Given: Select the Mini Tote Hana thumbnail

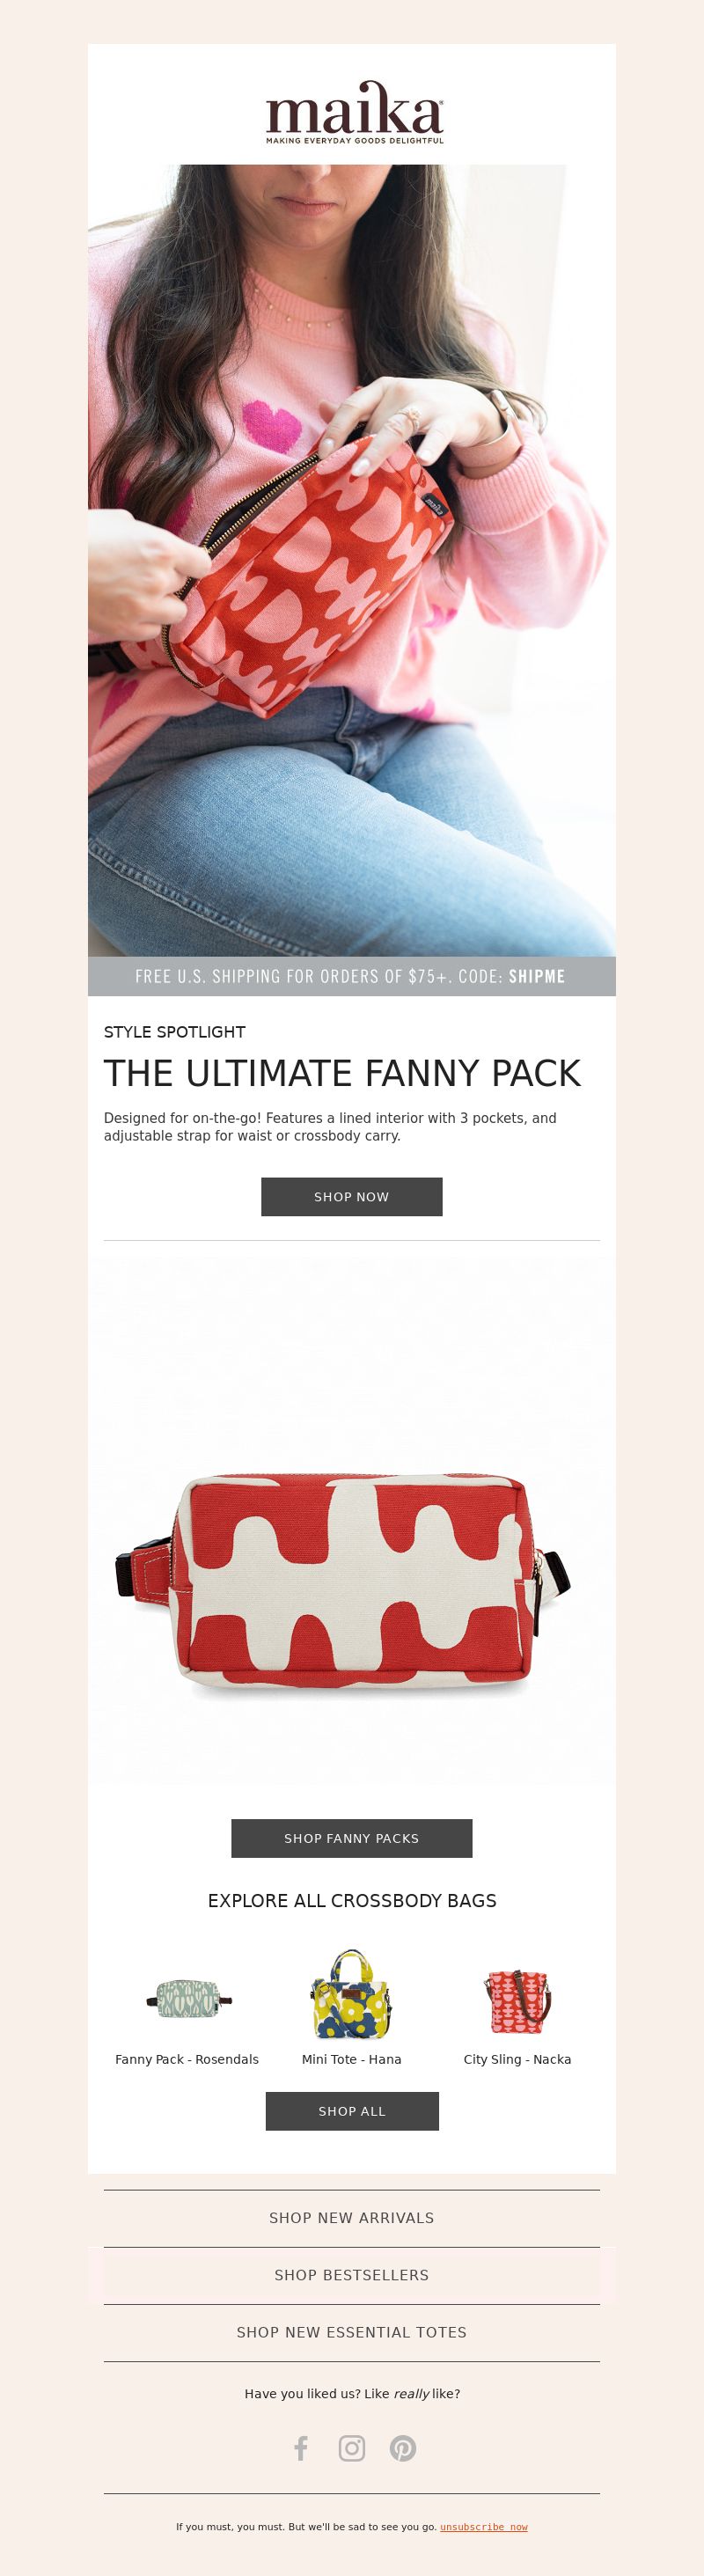Looking at the screenshot, I should click(x=351, y=1994).
